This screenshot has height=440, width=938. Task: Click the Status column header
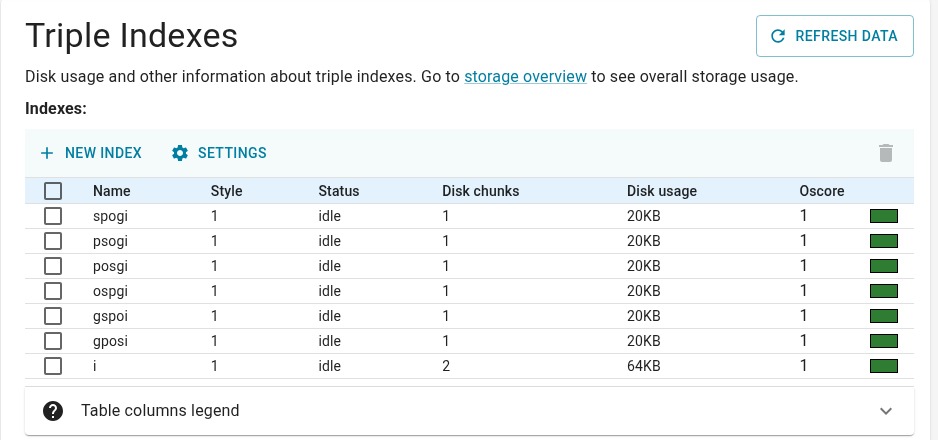point(339,191)
